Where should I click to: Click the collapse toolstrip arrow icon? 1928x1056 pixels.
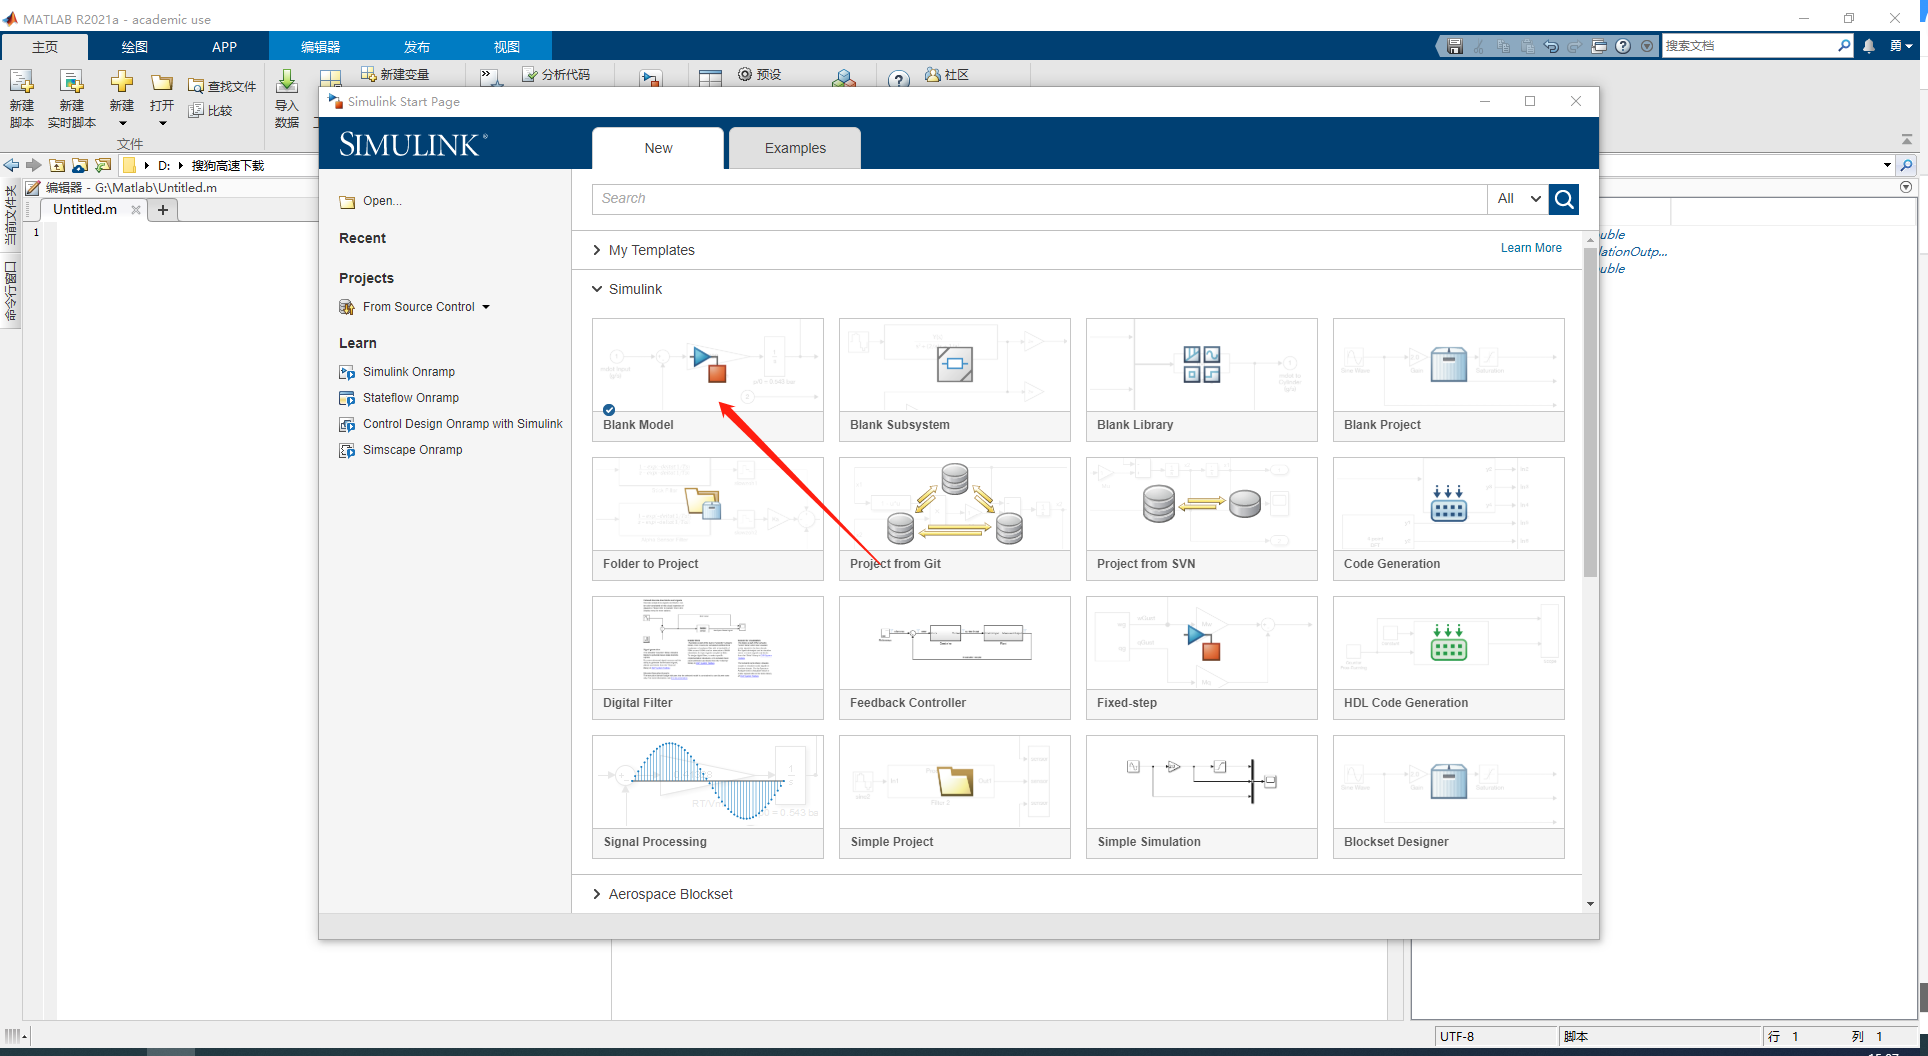1907,140
